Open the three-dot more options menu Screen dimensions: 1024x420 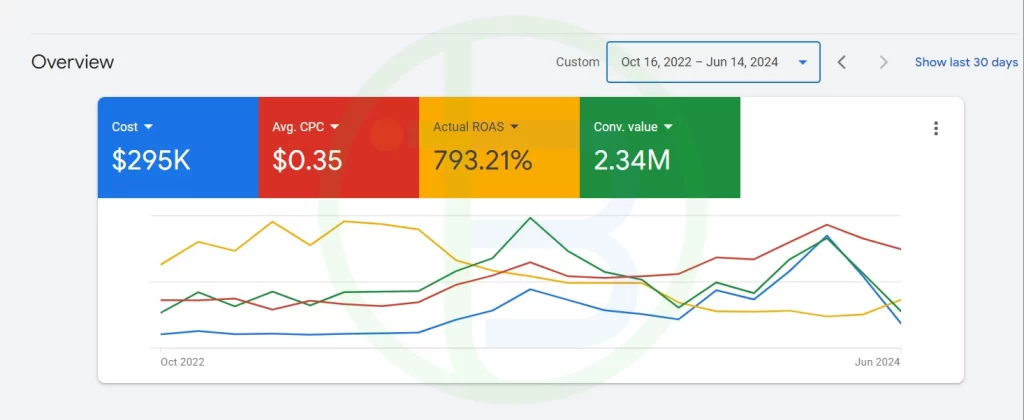(936, 128)
